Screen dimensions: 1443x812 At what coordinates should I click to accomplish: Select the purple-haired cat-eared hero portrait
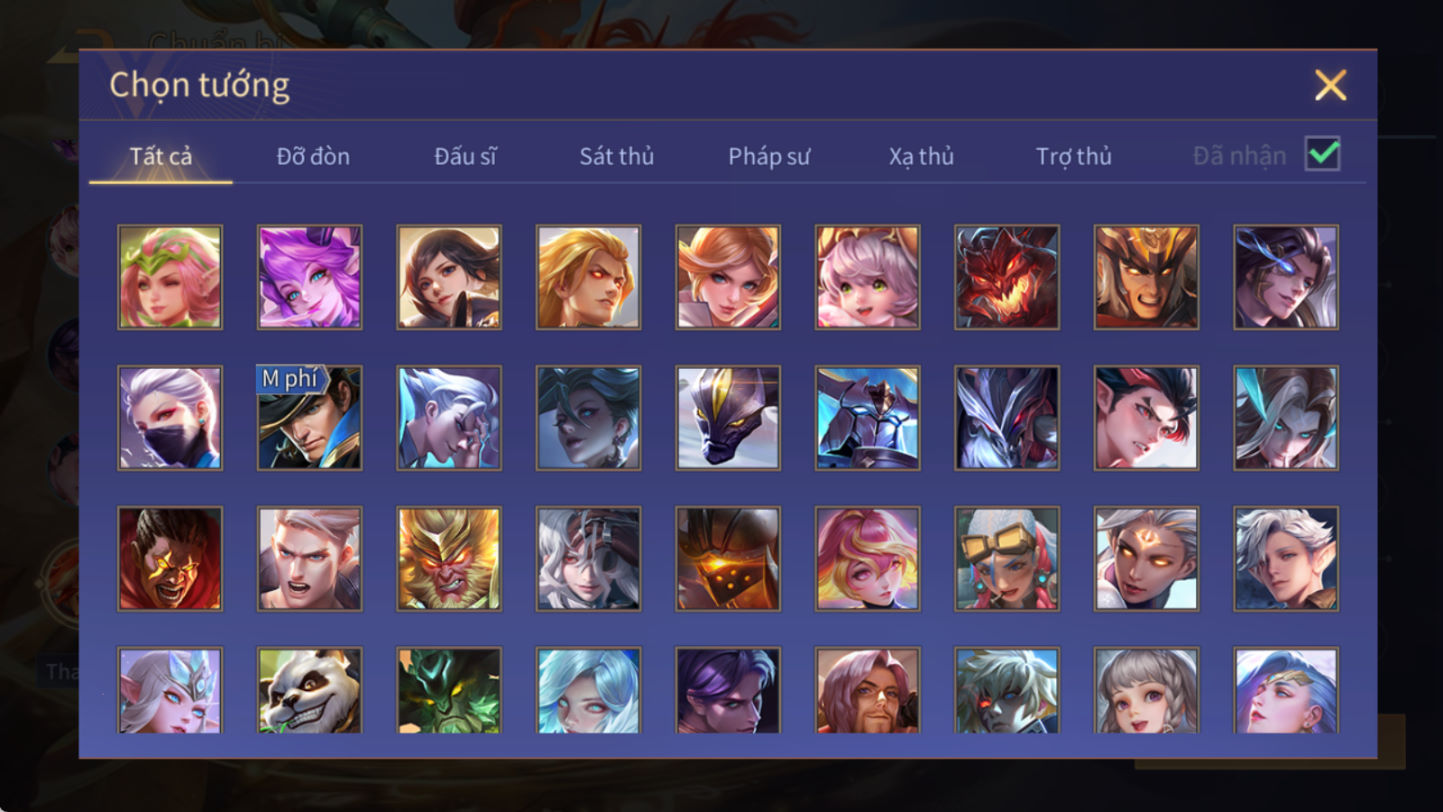tap(310, 277)
